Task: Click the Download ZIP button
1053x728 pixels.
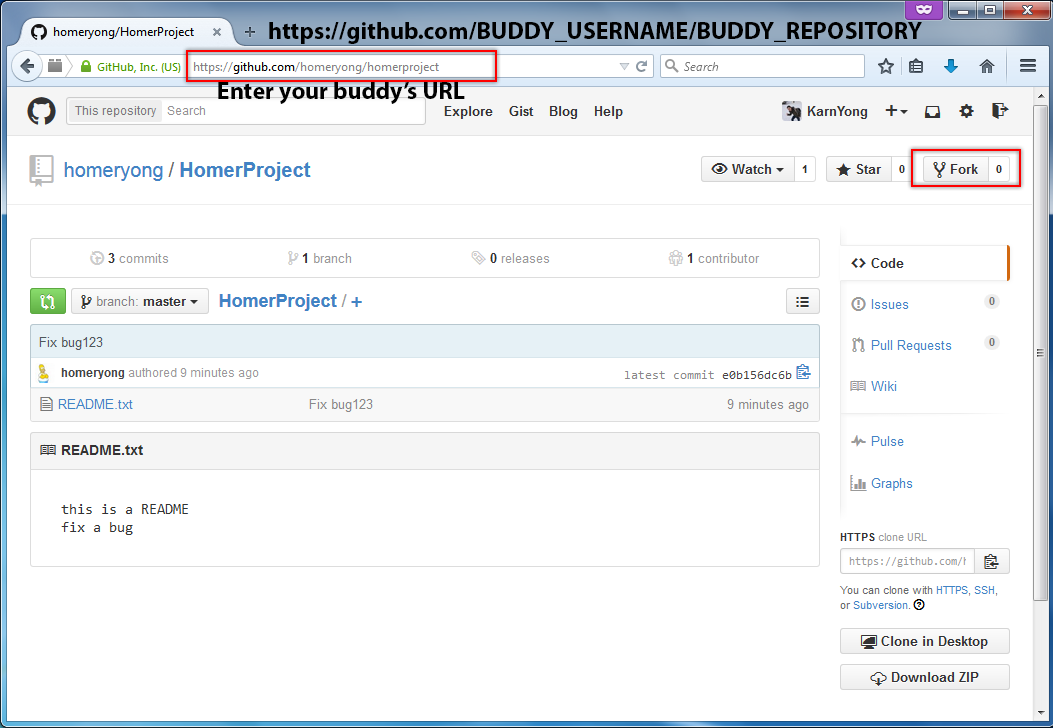Action: point(924,677)
